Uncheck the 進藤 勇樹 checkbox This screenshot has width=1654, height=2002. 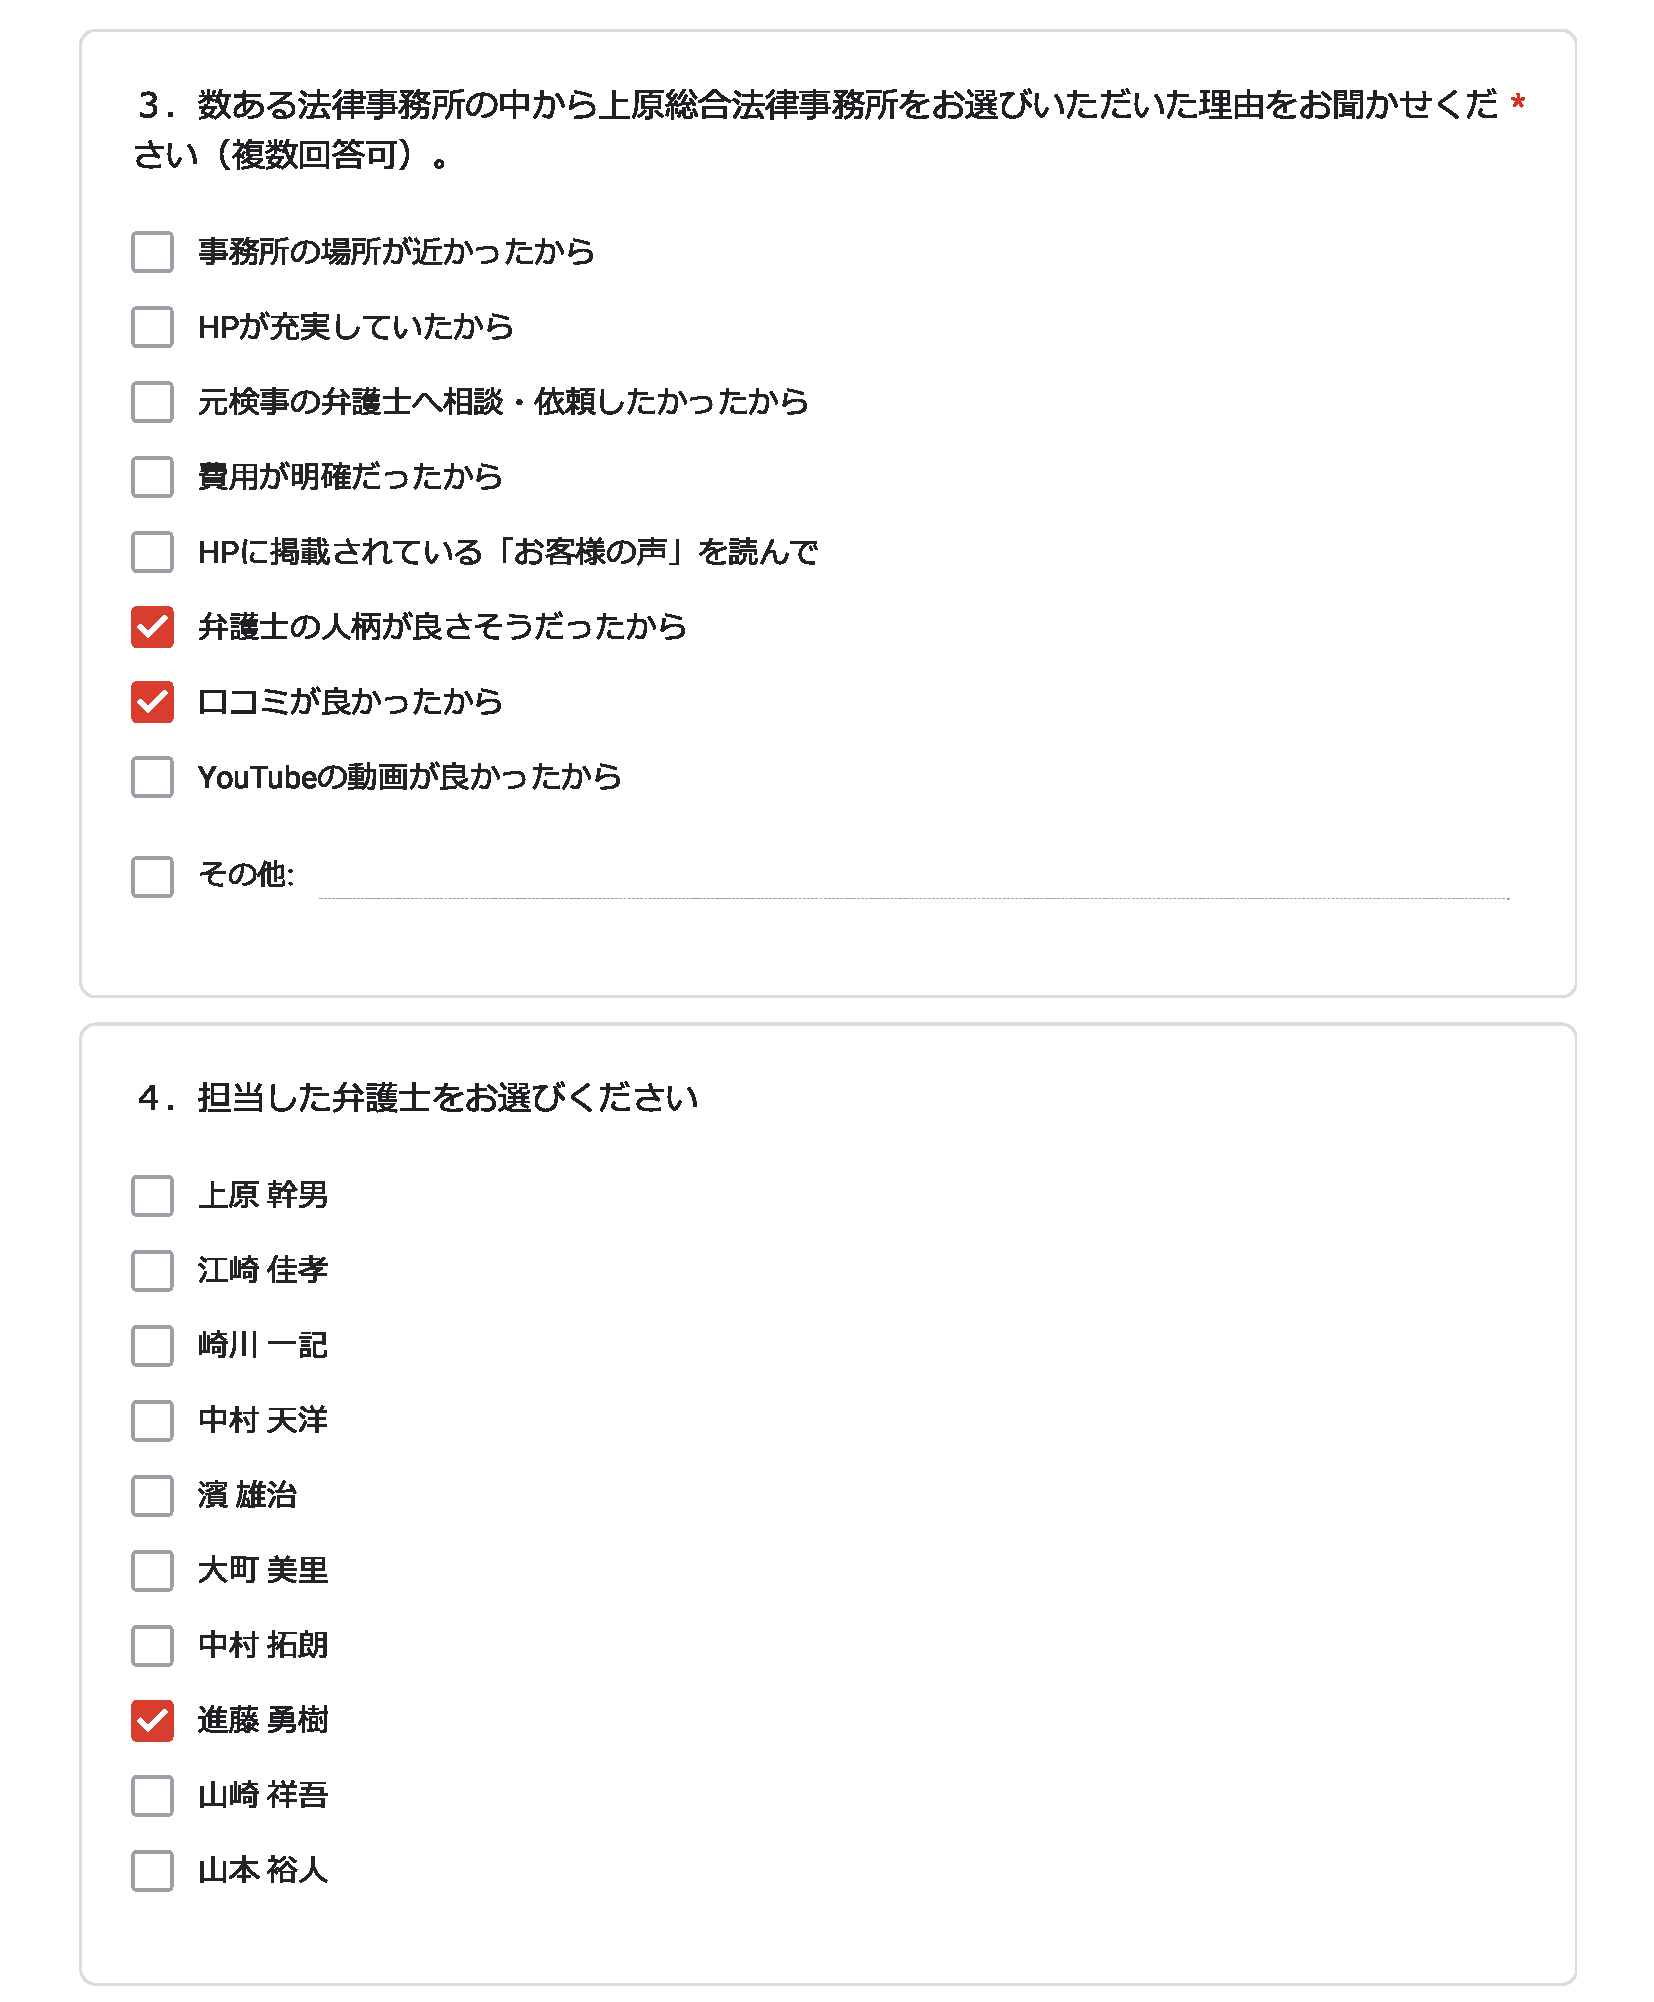152,1720
